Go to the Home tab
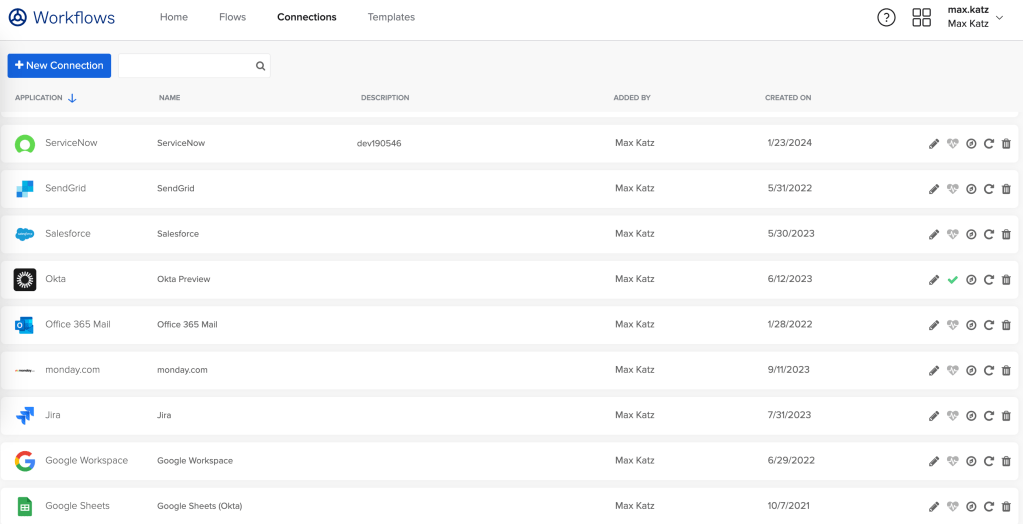 click(x=174, y=17)
